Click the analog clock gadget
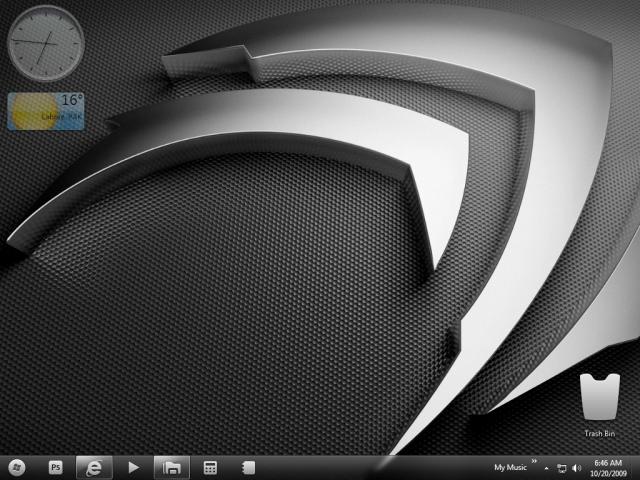Image resolution: width=640 pixels, height=480 pixels. pyautogui.click(x=46, y=43)
